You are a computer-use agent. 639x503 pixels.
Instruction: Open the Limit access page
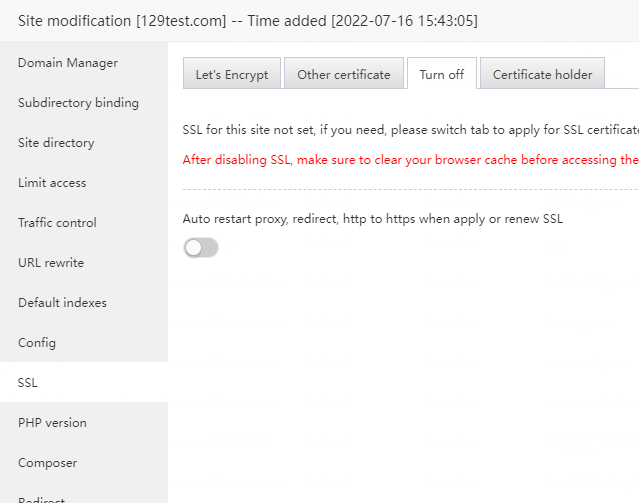(x=52, y=183)
